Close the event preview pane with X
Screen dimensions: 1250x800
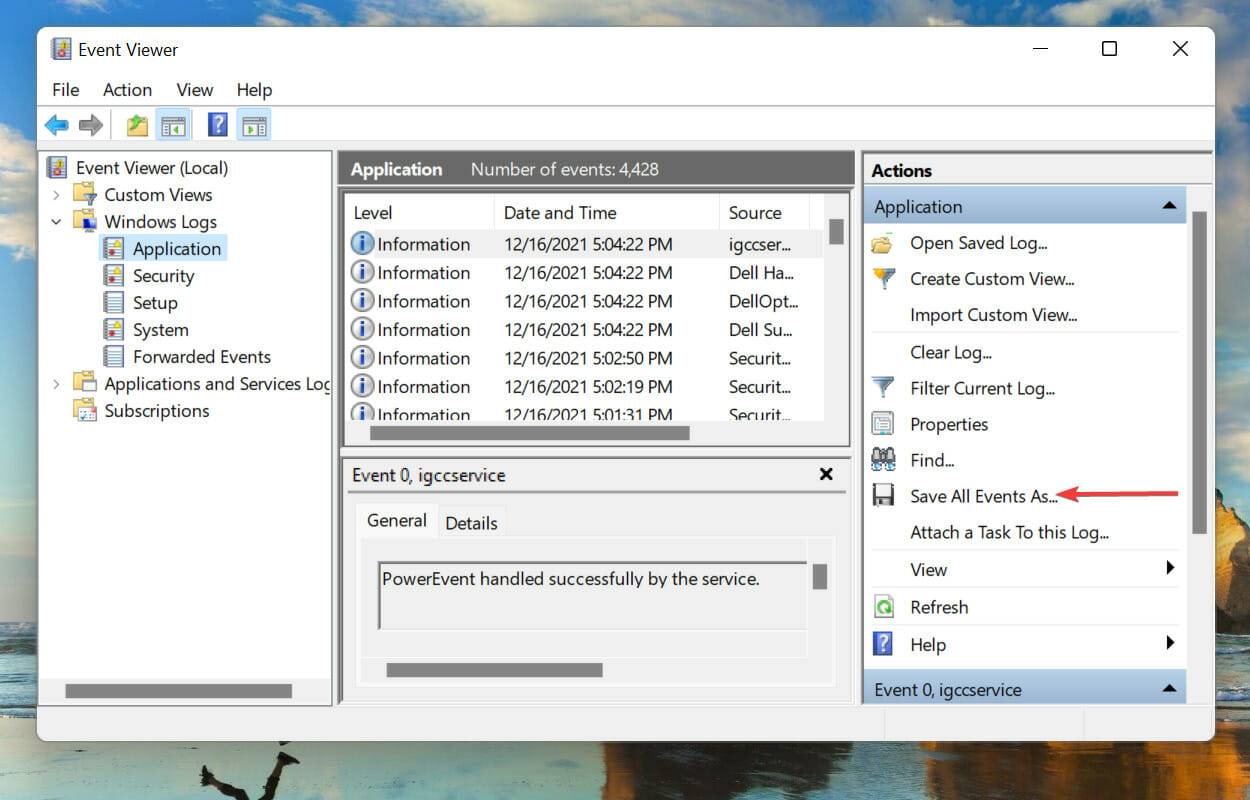pyautogui.click(x=826, y=474)
